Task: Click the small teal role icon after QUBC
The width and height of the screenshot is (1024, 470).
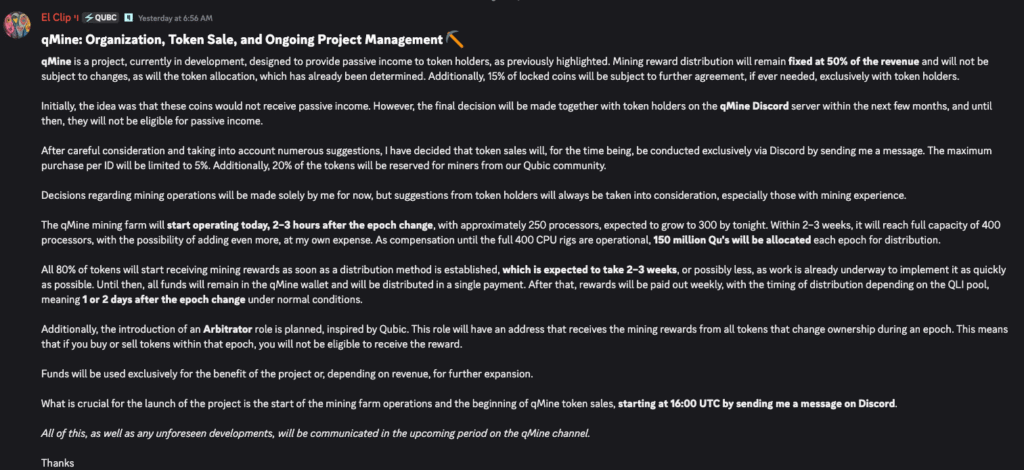Action: (x=128, y=17)
